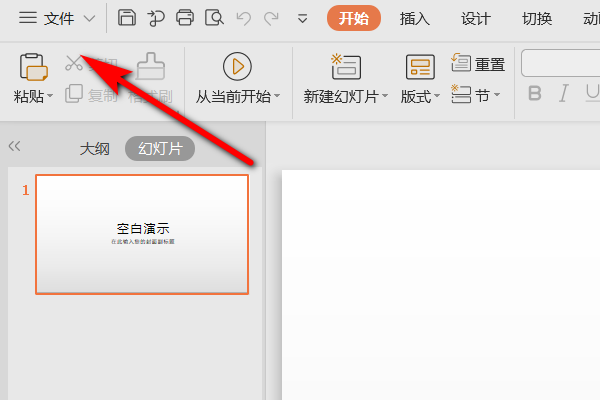Select the 空白演示 slide thumbnail

[x=142, y=234]
